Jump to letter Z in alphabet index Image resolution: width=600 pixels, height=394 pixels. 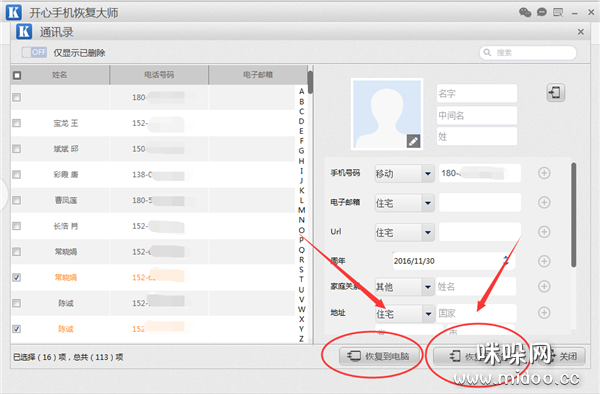tap(302, 339)
